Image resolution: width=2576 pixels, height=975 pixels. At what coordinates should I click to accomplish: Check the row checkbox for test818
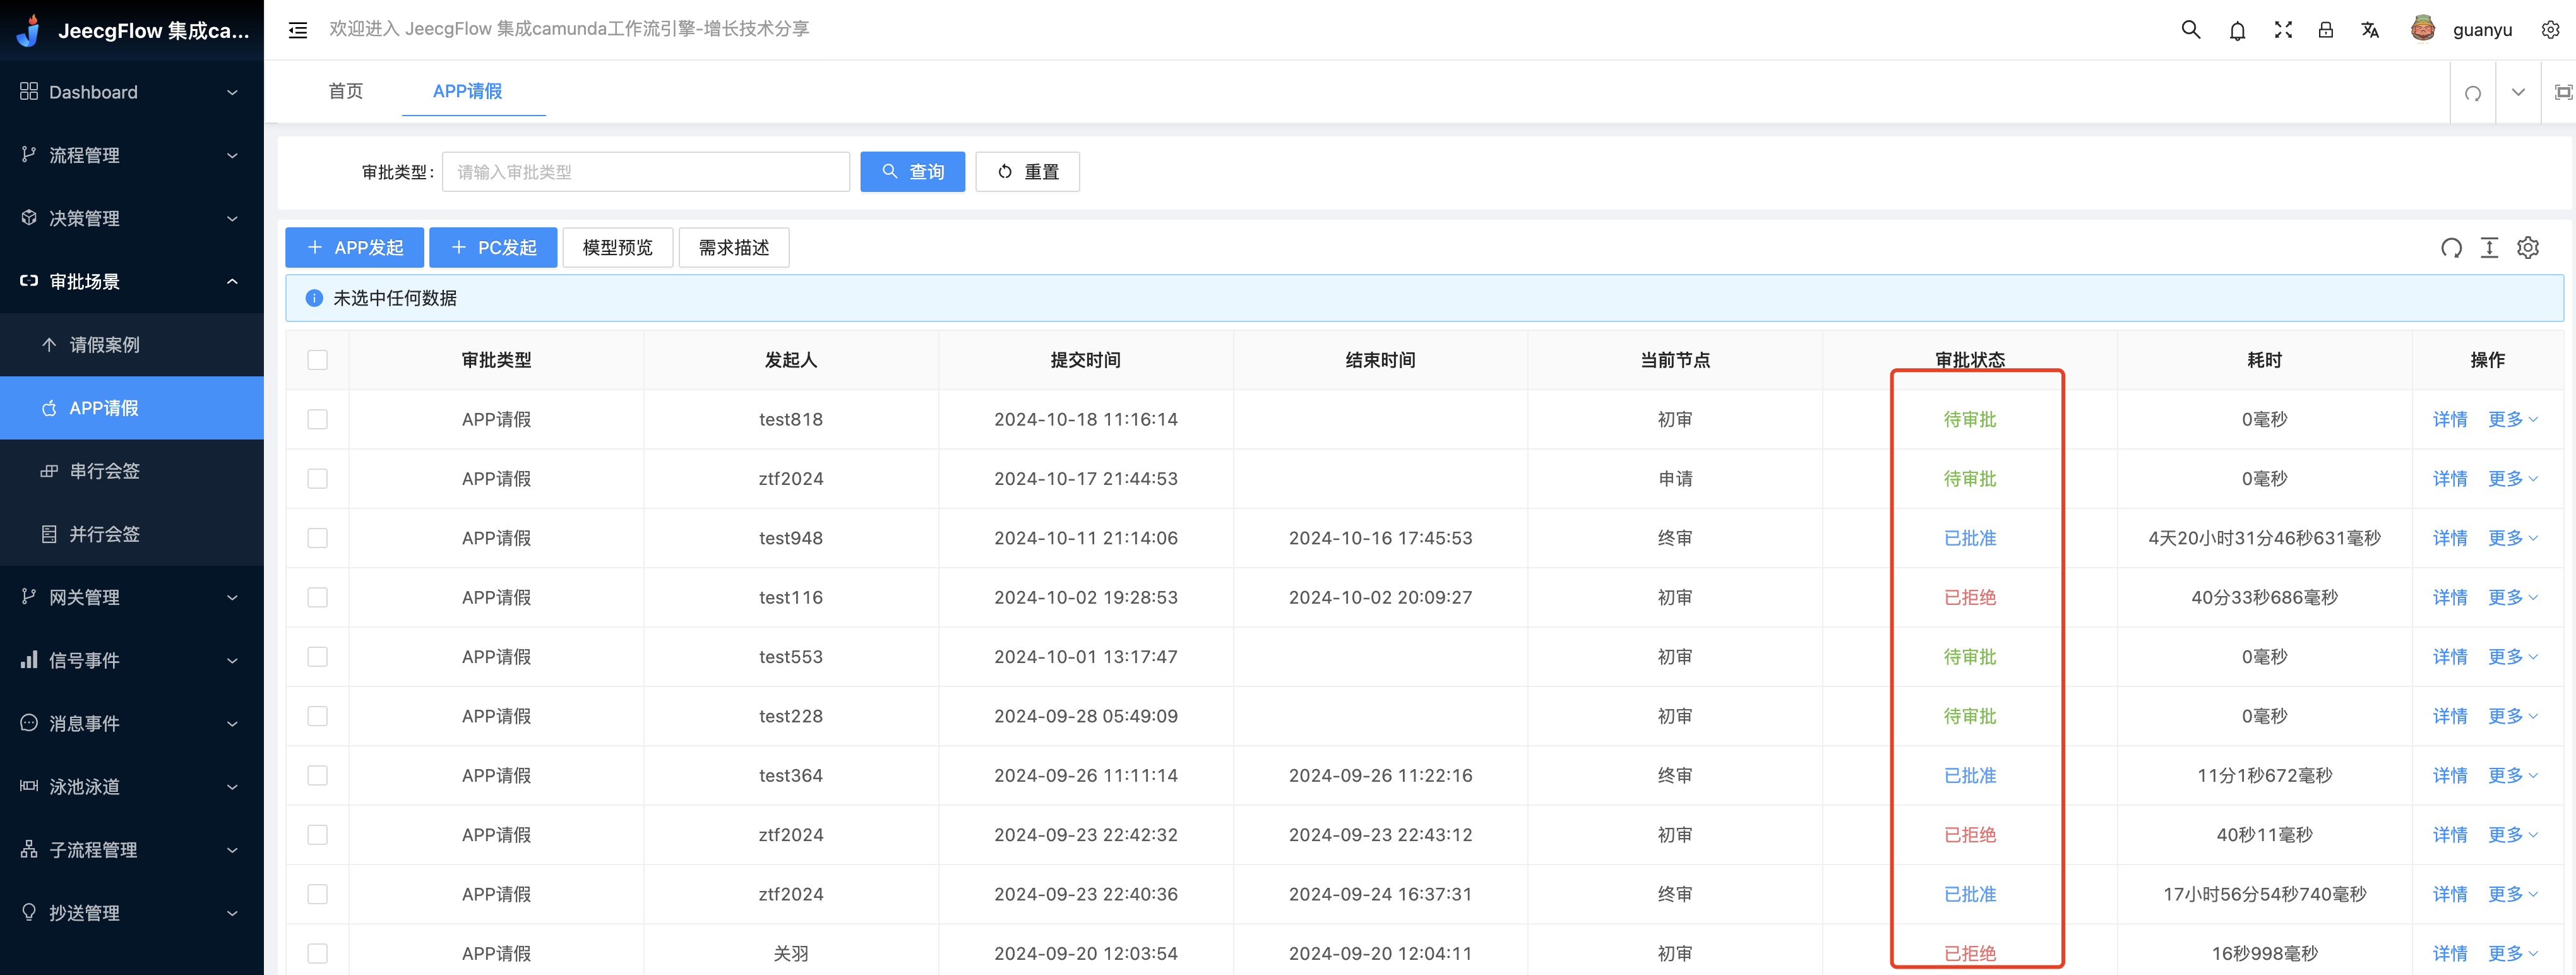(x=317, y=419)
